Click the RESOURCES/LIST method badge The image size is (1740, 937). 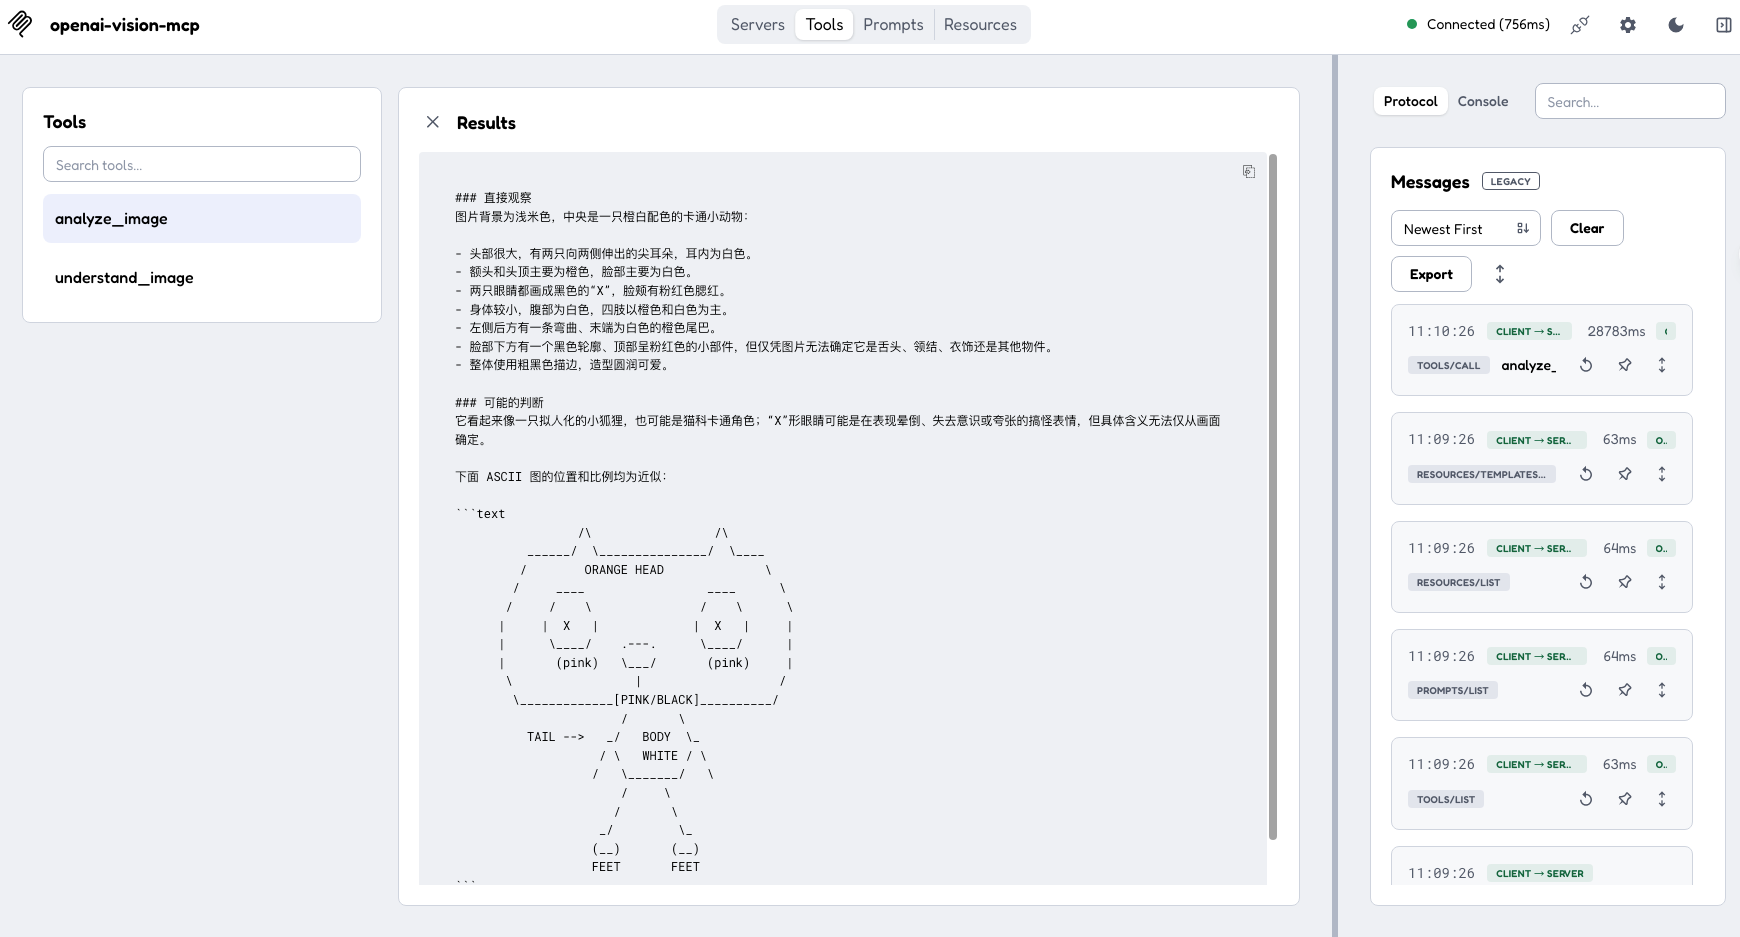click(x=1458, y=582)
